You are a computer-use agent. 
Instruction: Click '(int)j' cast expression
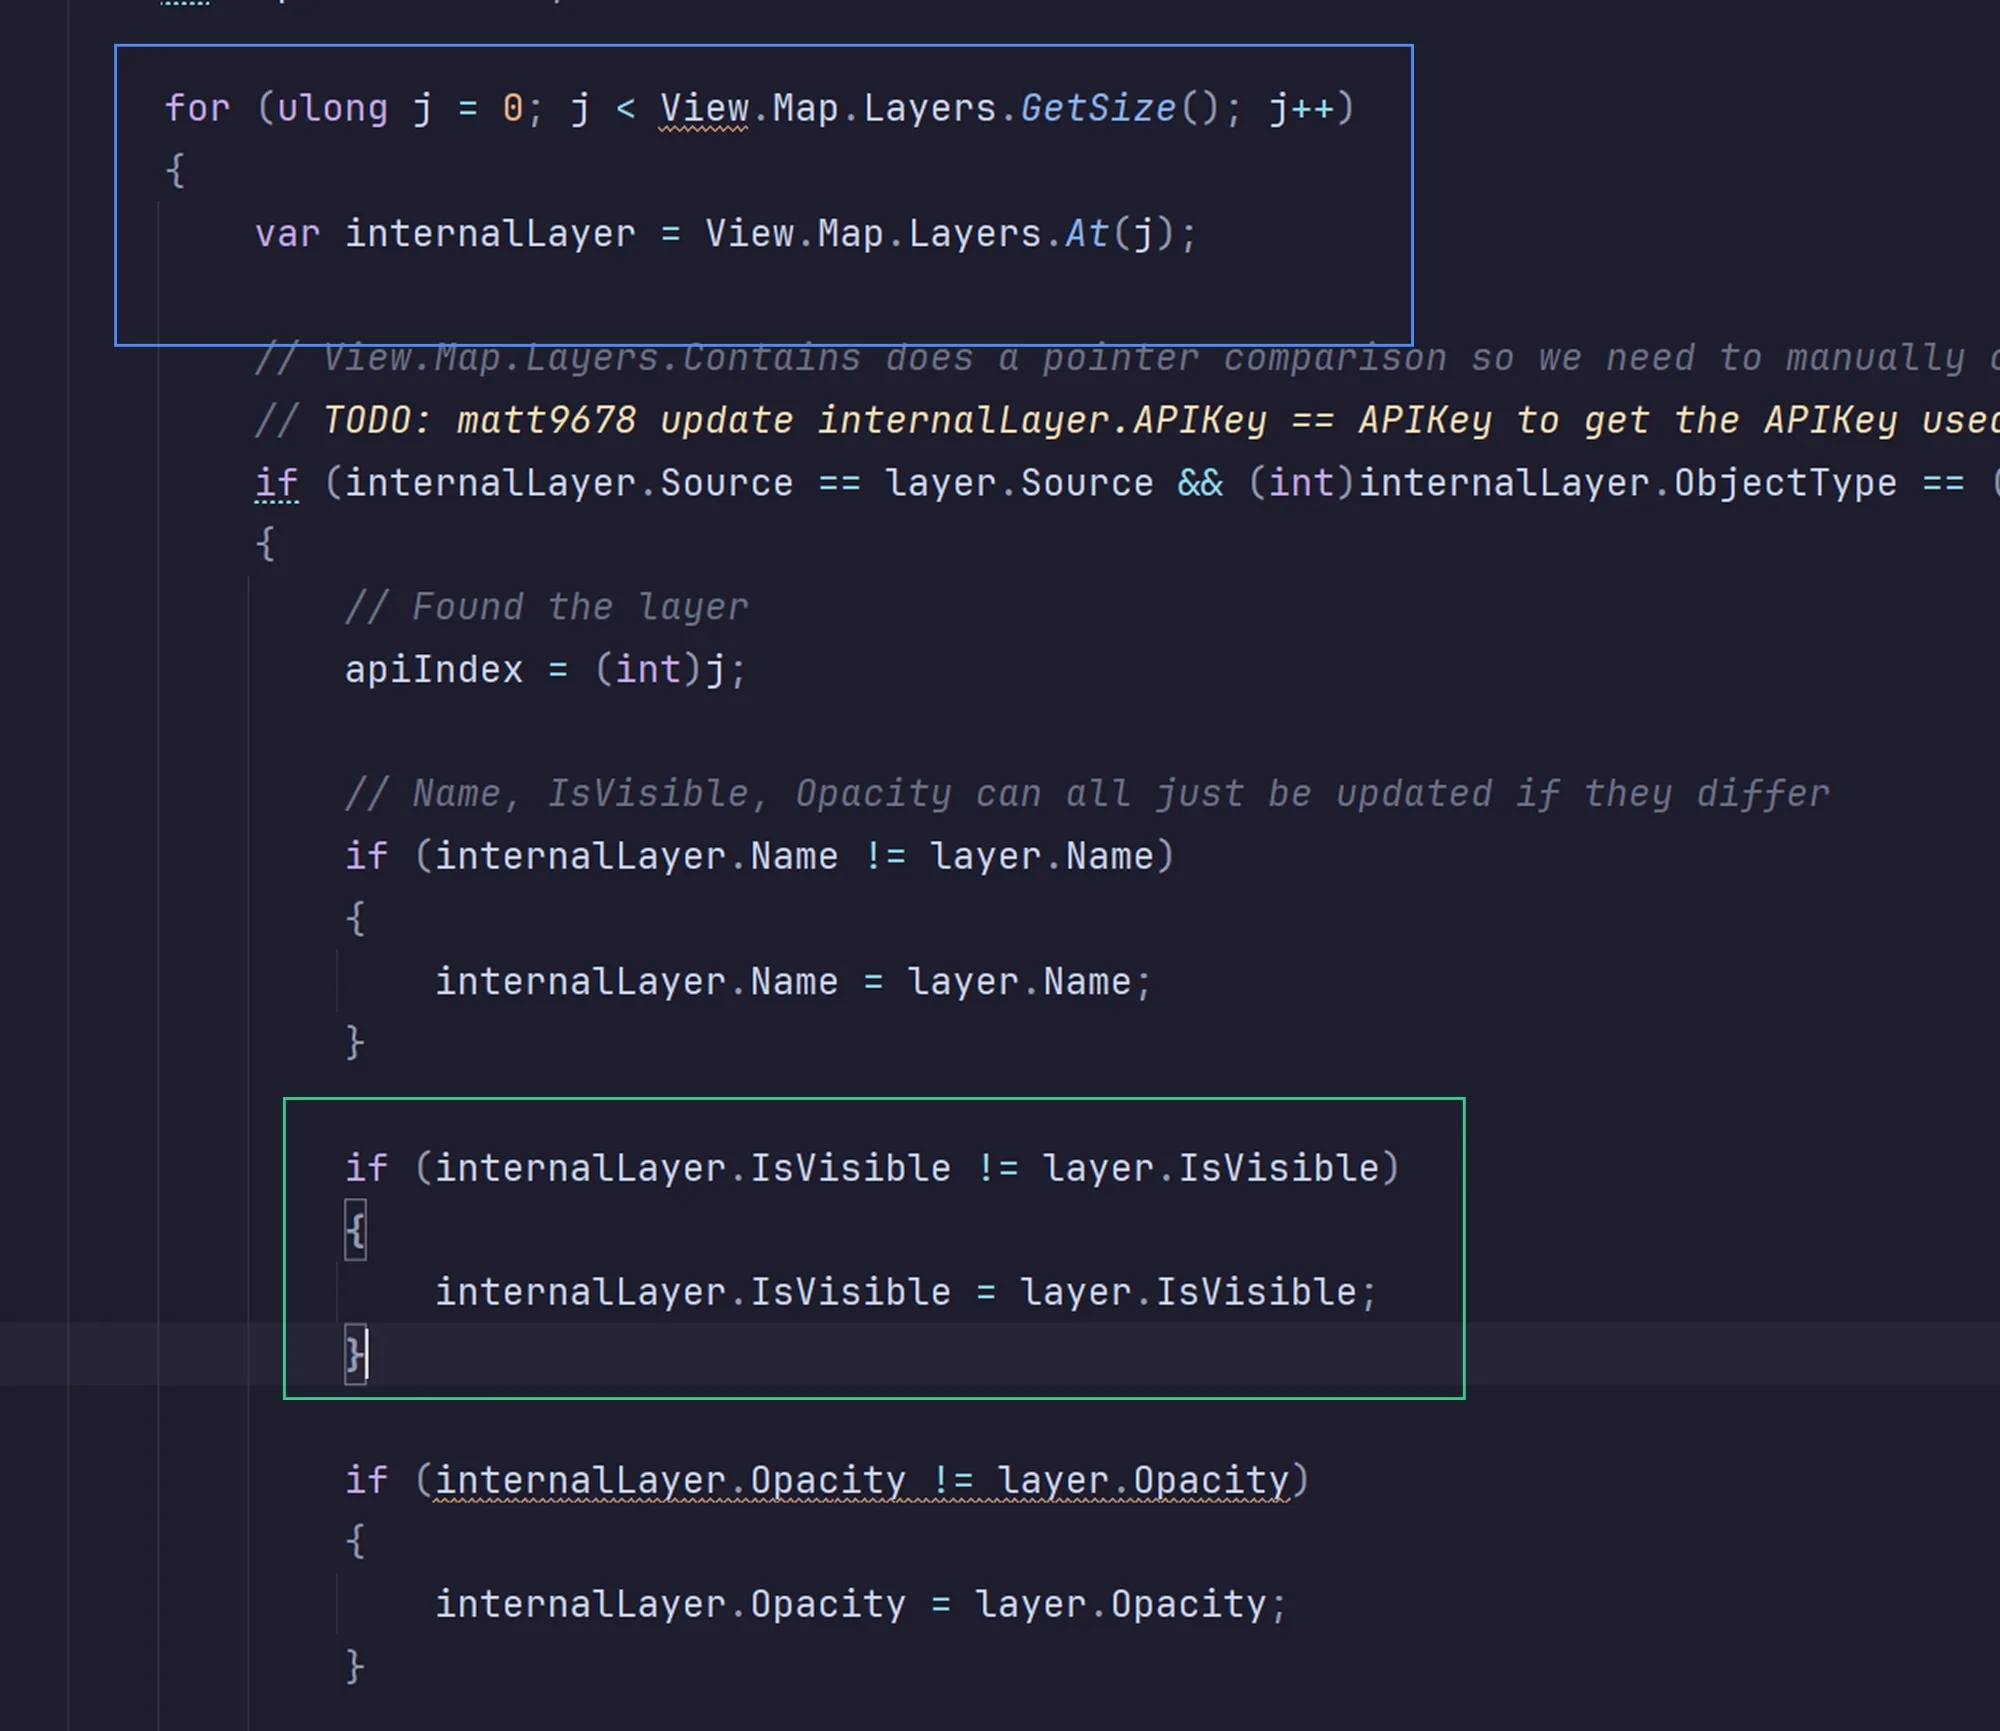tap(660, 670)
